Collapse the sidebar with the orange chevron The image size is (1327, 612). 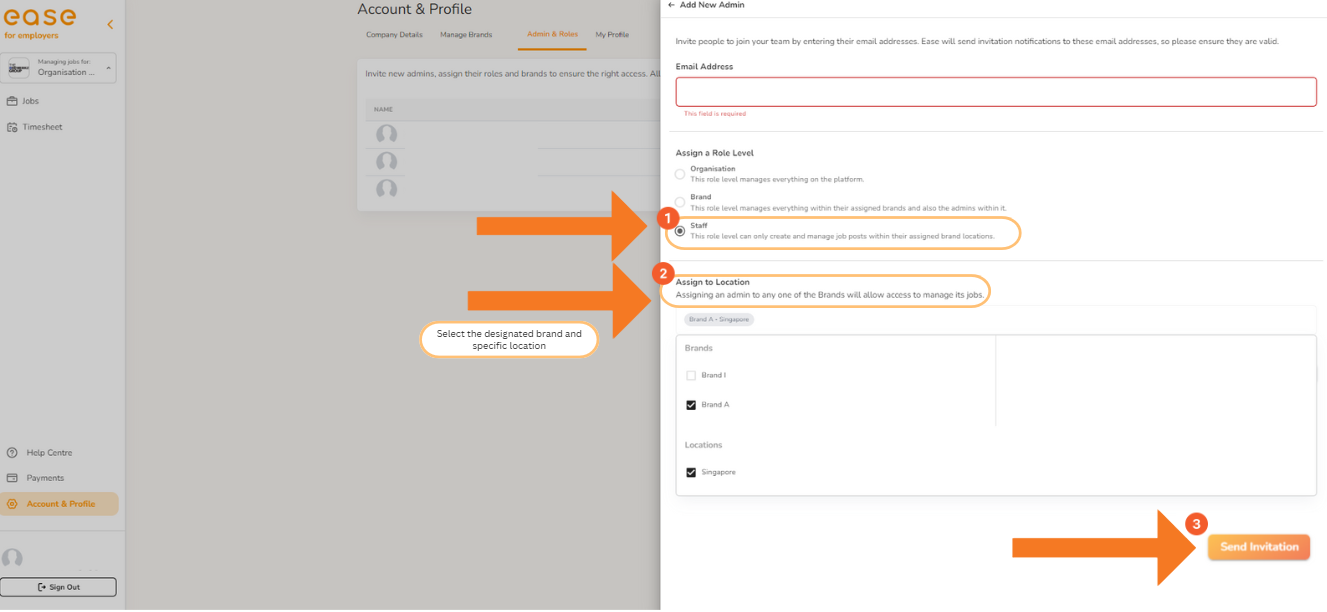[110, 23]
